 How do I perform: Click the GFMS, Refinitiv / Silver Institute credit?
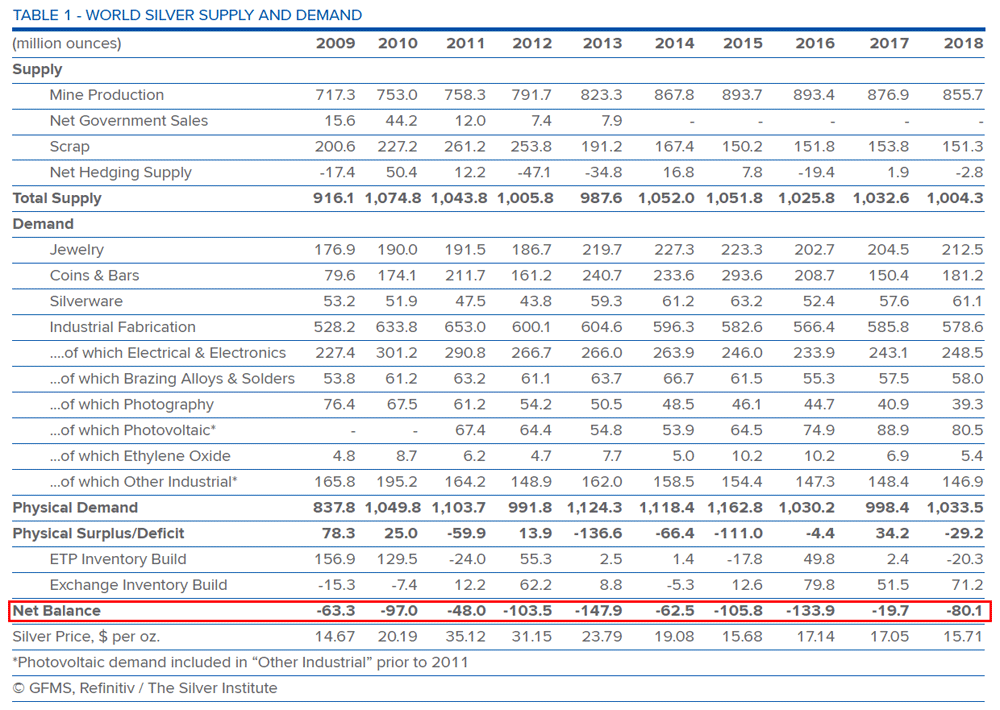tap(145, 688)
